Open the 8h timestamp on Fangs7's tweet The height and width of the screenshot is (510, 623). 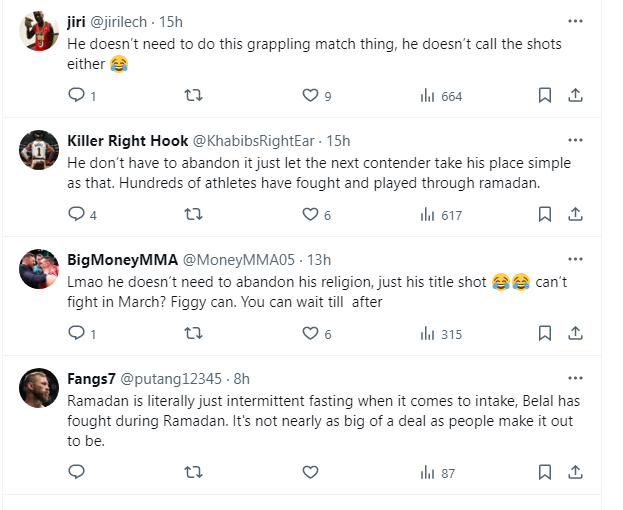tap(241, 379)
